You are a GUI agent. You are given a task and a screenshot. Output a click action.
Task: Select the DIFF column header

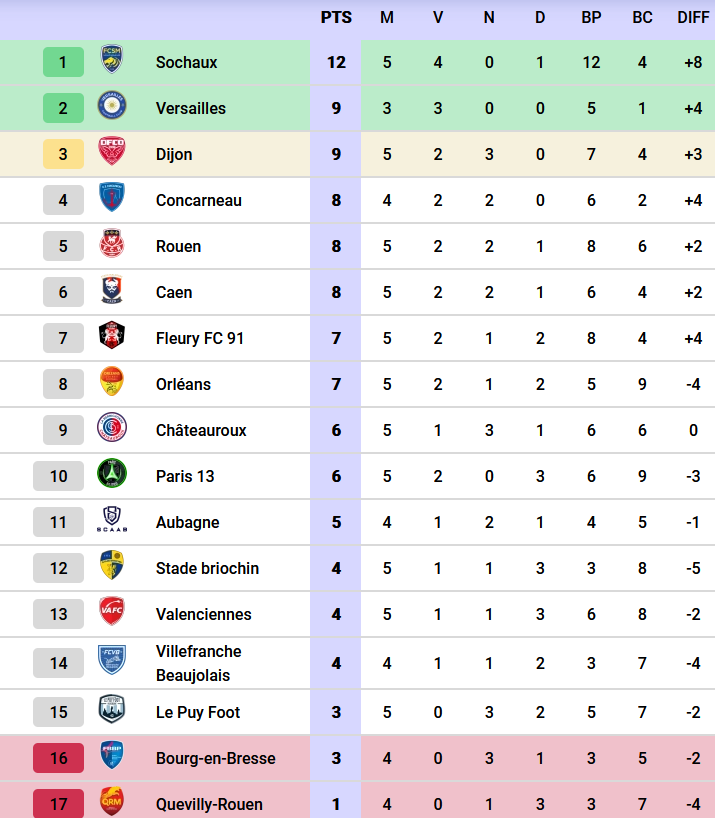[693, 18]
